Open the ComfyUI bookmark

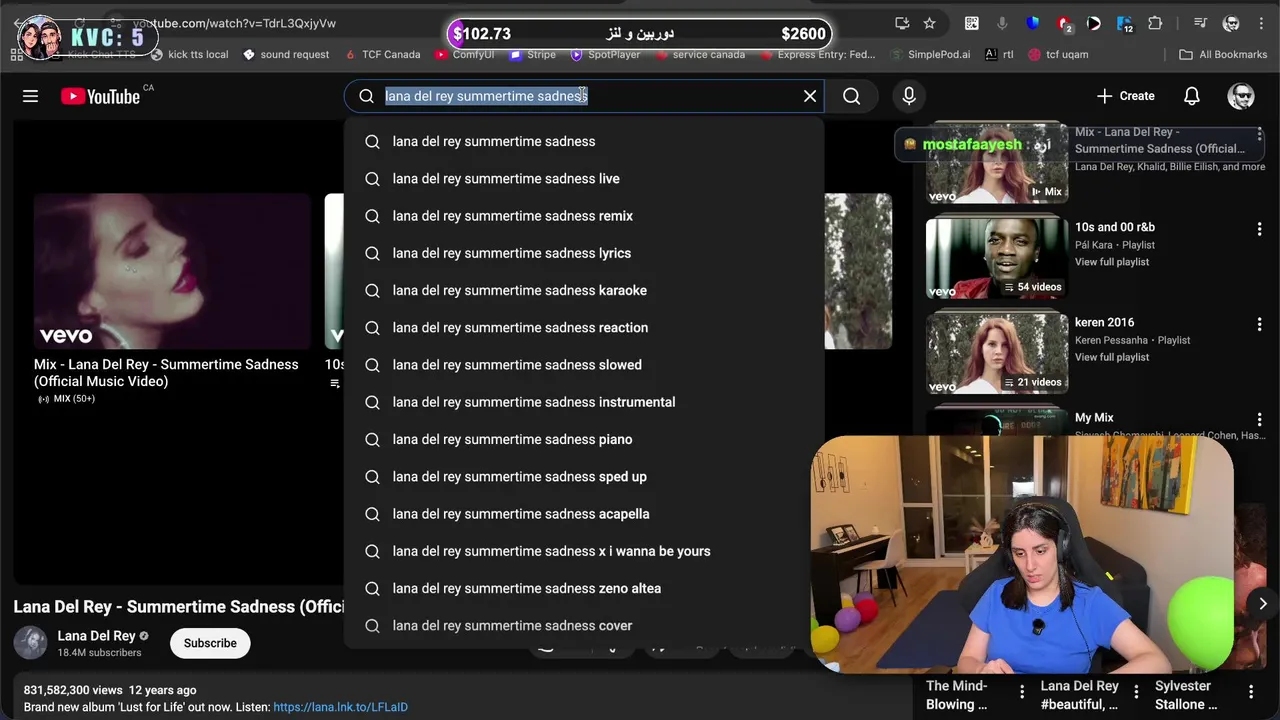tap(464, 54)
